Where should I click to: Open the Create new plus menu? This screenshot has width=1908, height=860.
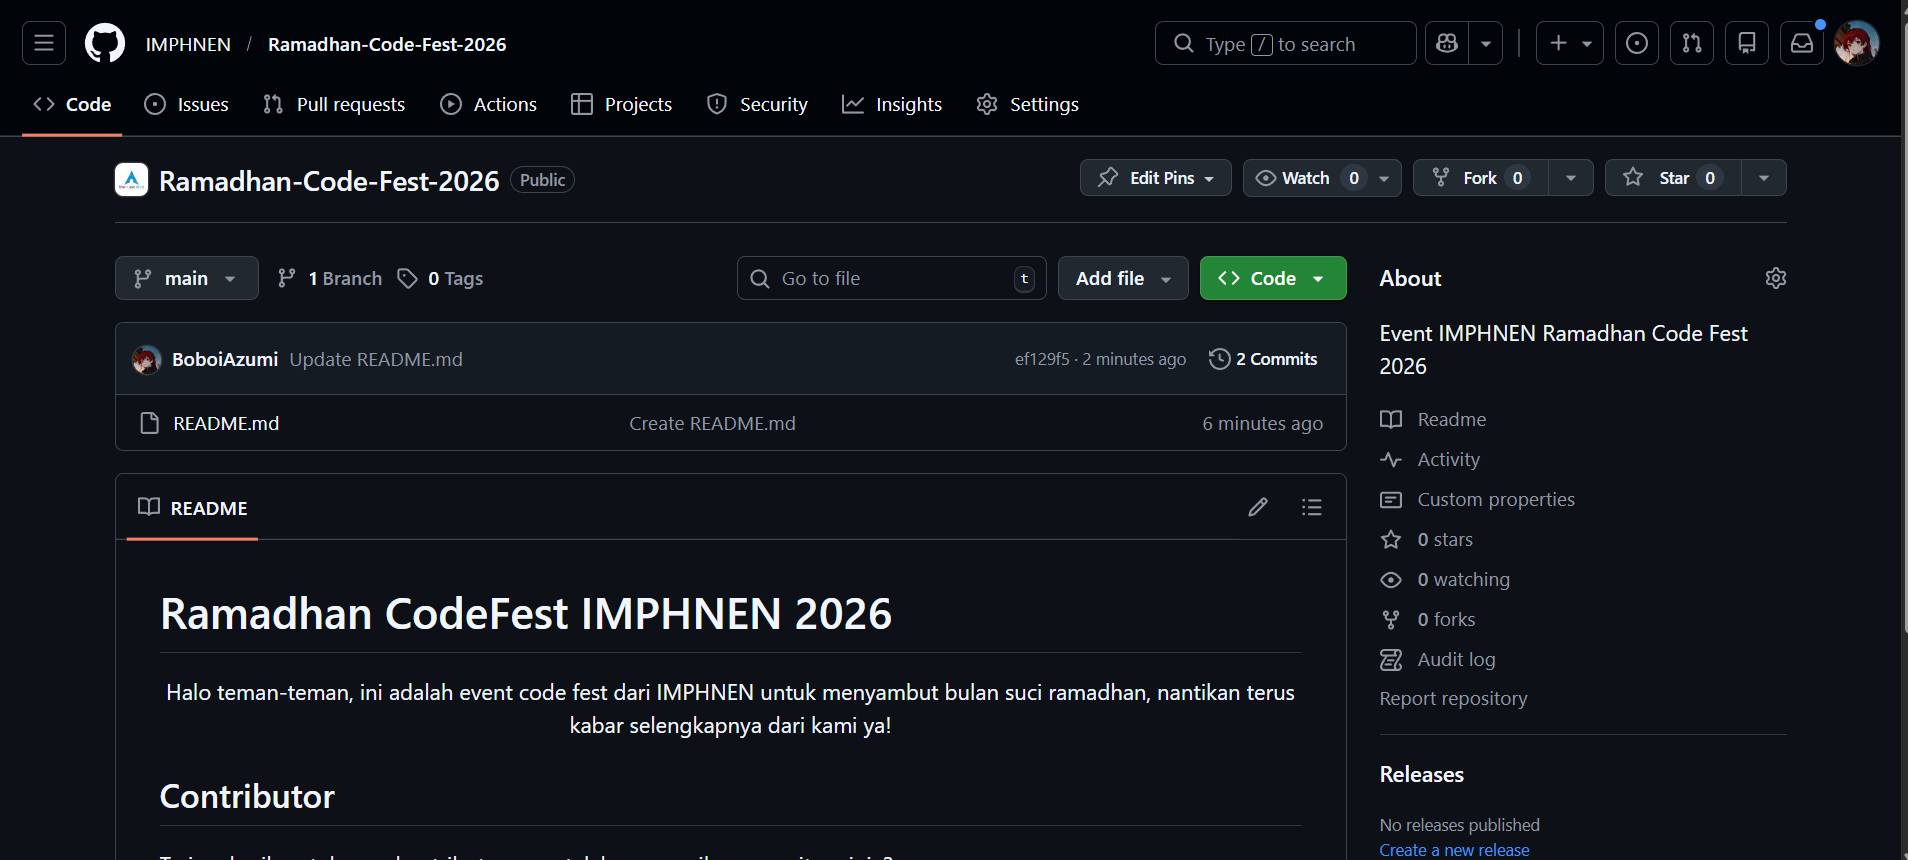tap(1570, 43)
